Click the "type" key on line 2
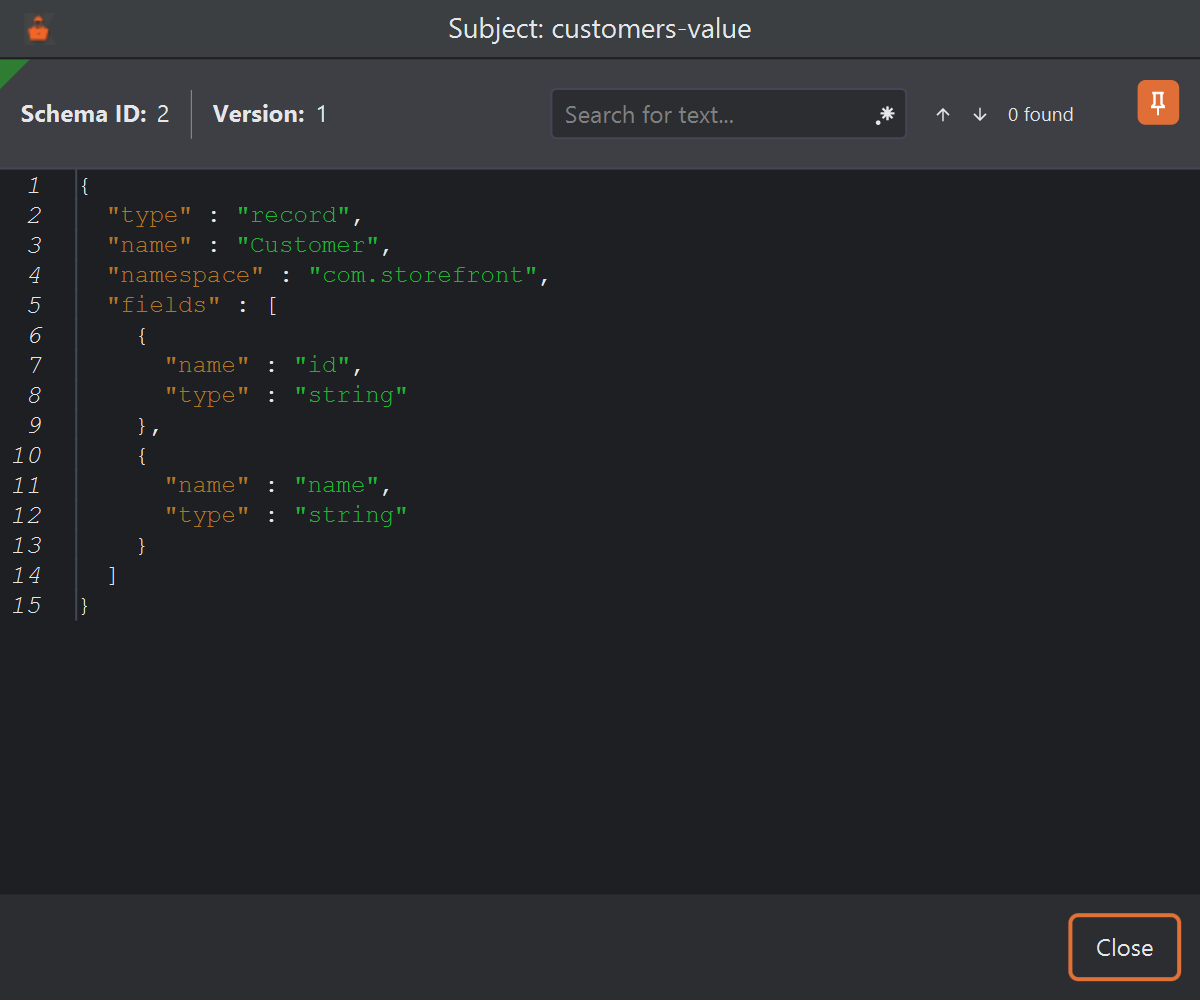This screenshot has width=1200, height=1000. (149, 215)
